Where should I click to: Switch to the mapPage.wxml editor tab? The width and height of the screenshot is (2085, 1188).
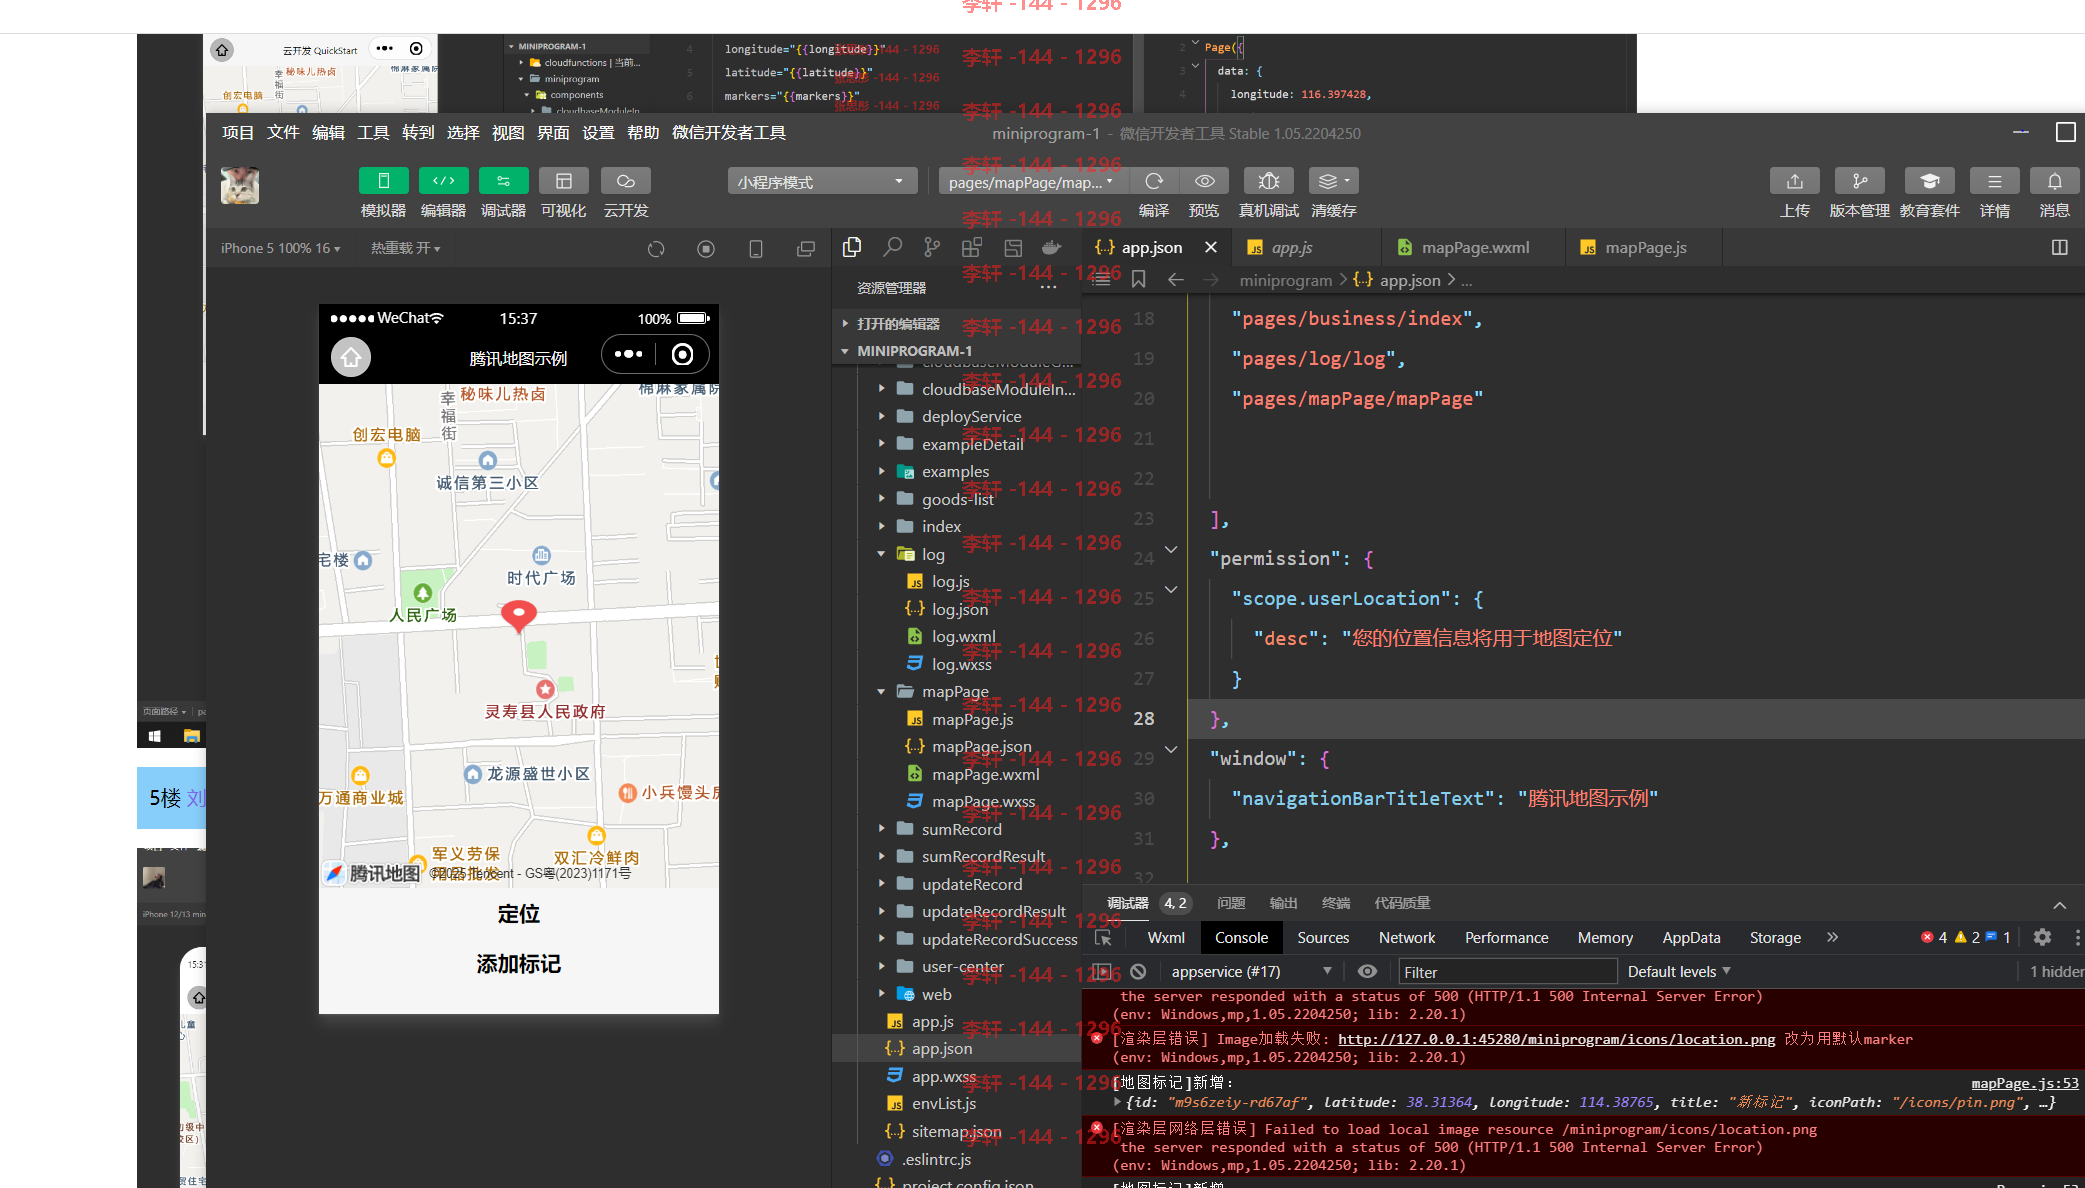pyautogui.click(x=1473, y=247)
